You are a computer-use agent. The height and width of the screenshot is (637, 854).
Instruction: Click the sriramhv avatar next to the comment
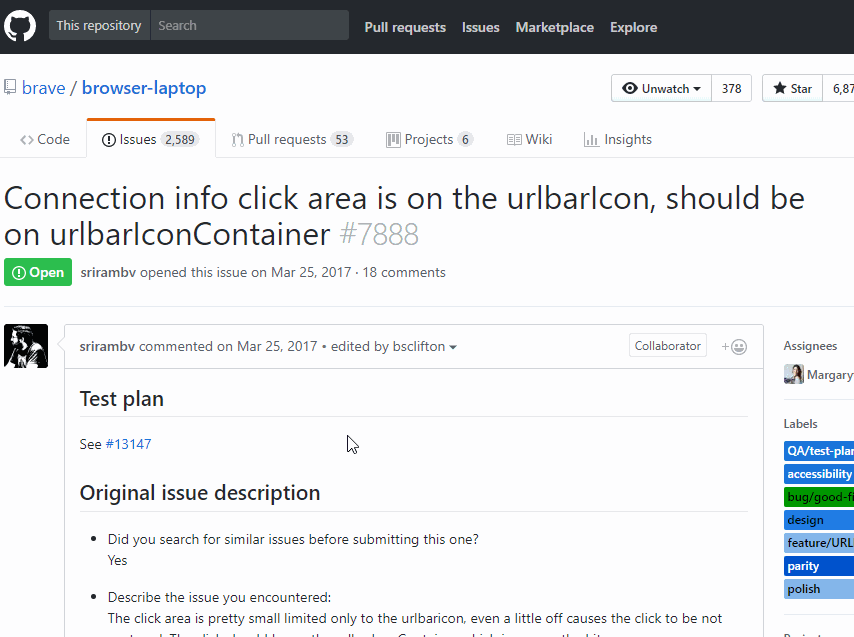[x=26, y=346]
